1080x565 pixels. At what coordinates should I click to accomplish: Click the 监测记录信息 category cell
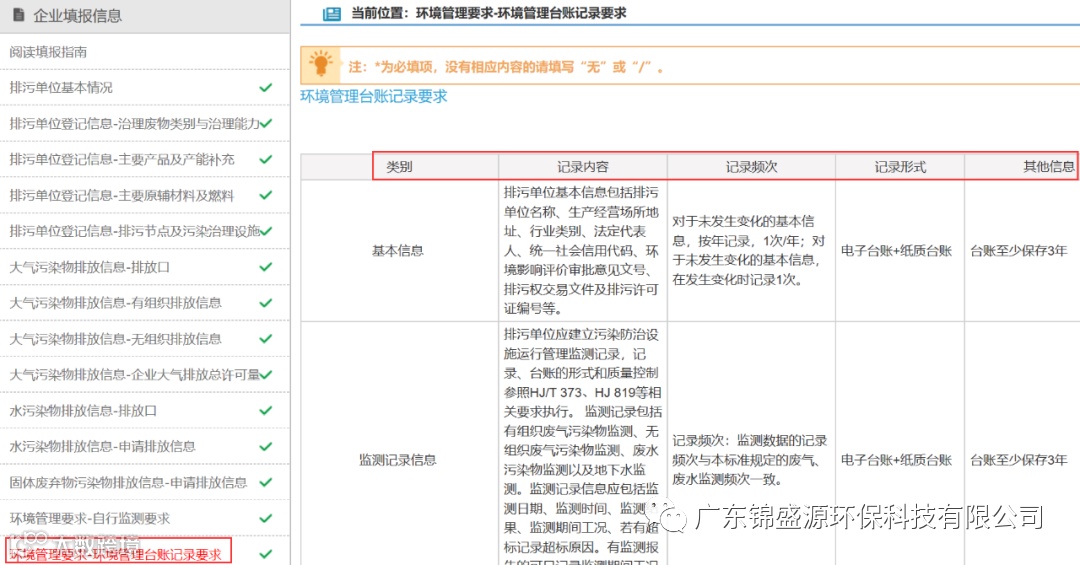(x=397, y=460)
